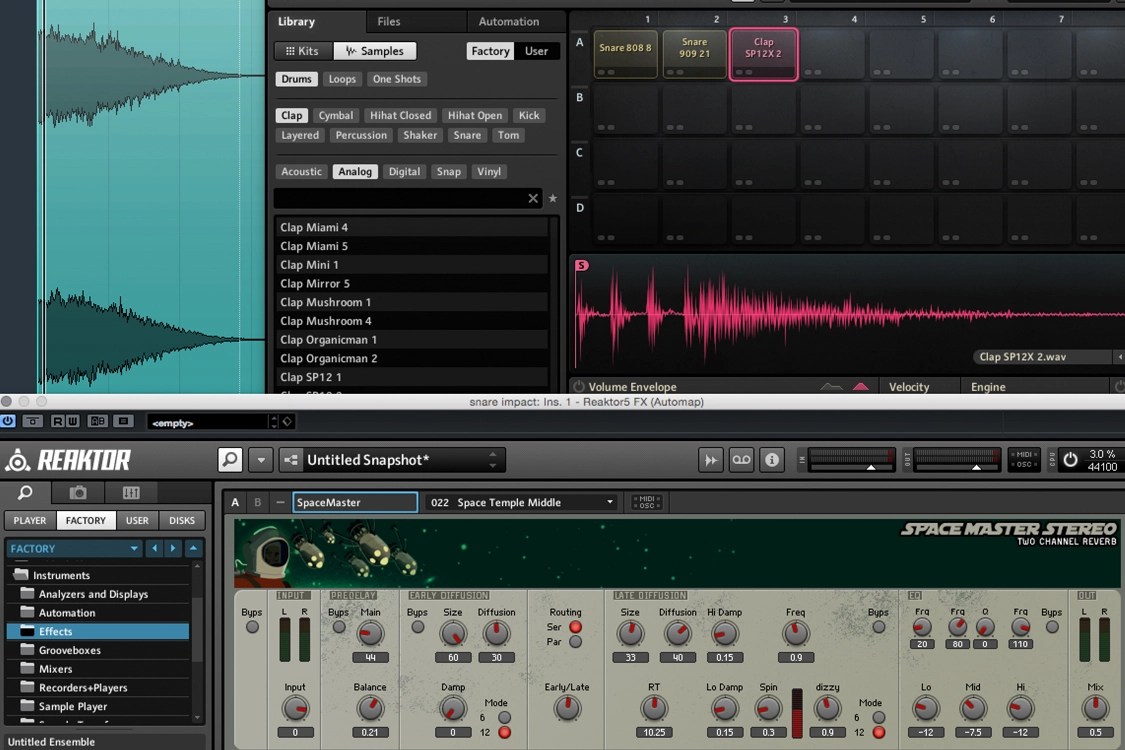Open the Velocity section
This screenshot has height=750, width=1125.
[909, 387]
